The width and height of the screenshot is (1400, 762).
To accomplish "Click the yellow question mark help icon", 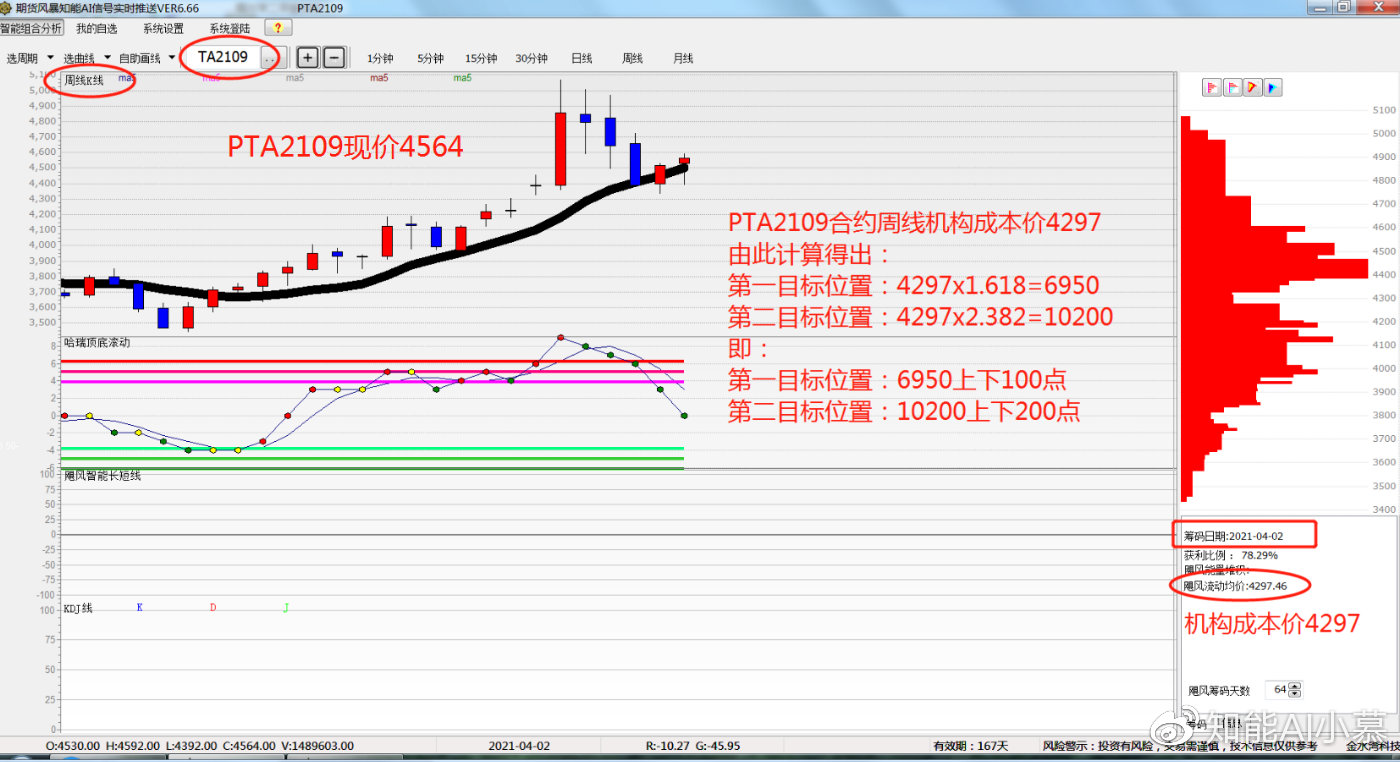I will click(x=278, y=28).
